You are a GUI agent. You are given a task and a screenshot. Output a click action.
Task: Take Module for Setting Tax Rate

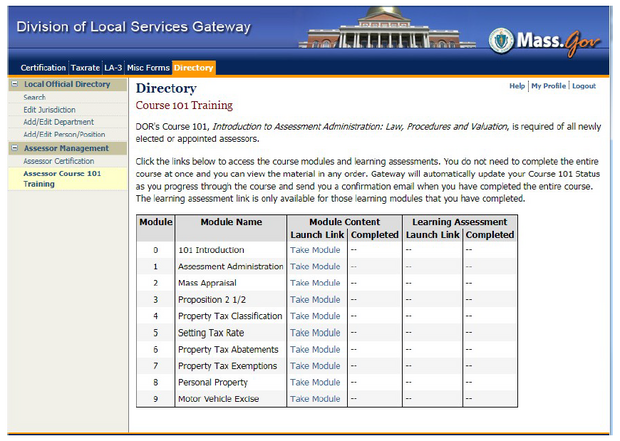(315, 333)
